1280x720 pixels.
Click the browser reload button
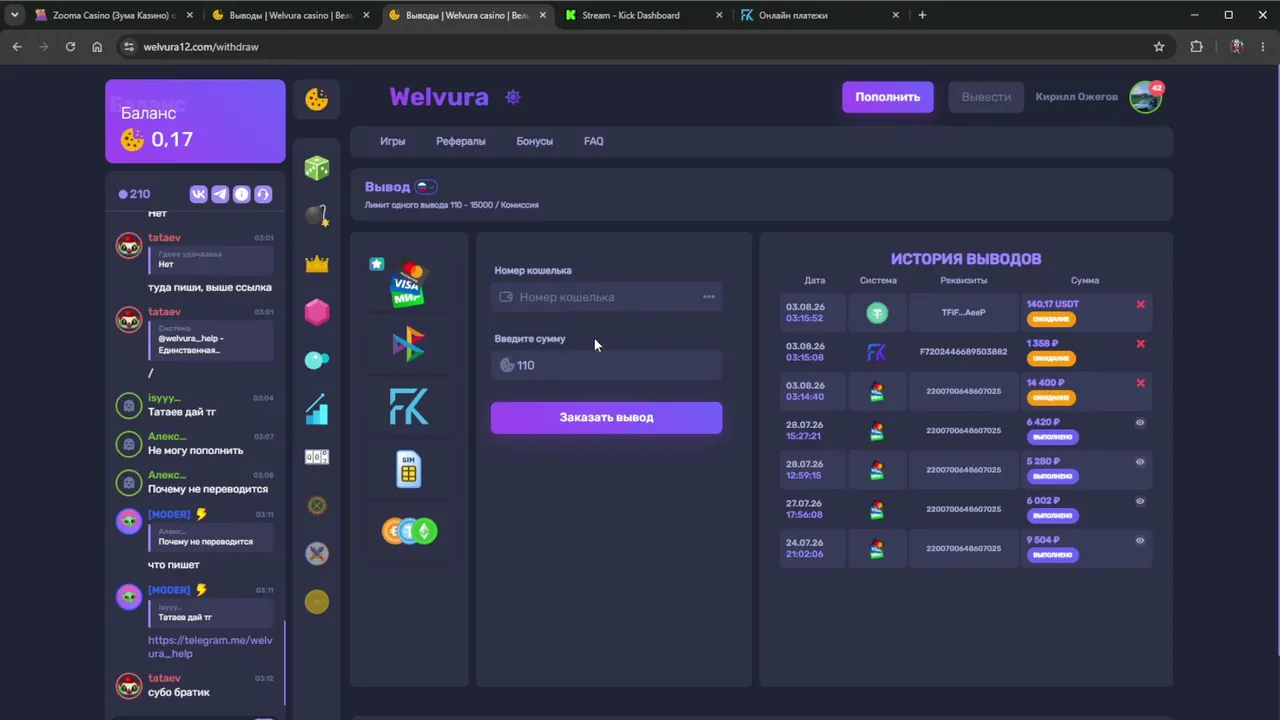pyautogui.click(x=70, y=46)
